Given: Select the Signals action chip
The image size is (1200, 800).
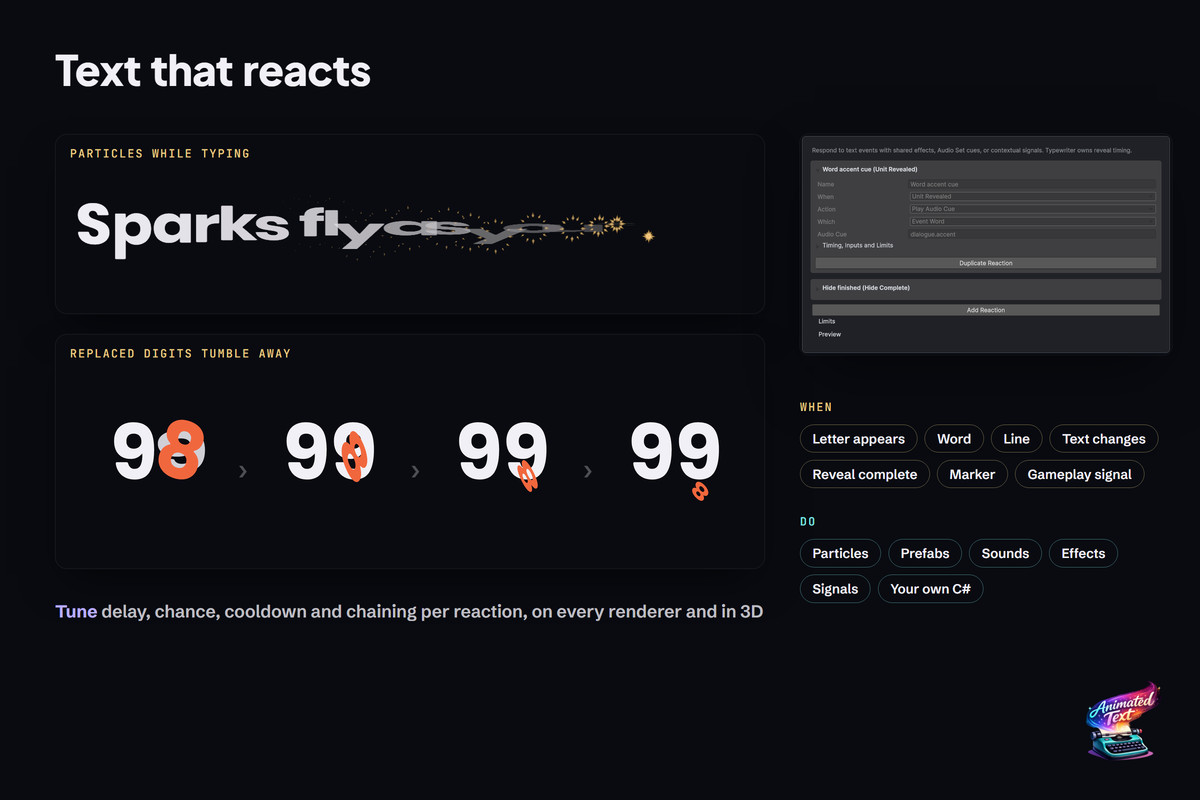Looking at the screenshot, I should pos(835,589).
